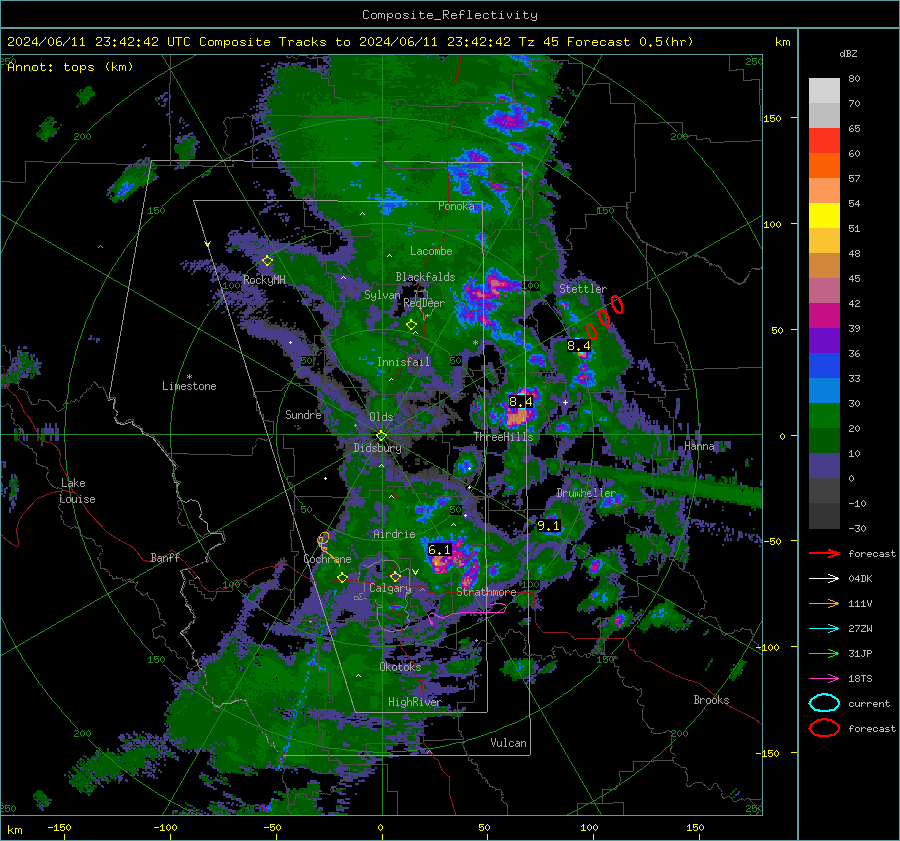Screen dimensions: 900x841
Task: Click the yellow 54-51 dBZ color swatch
Action: click(x=824, y=216)
